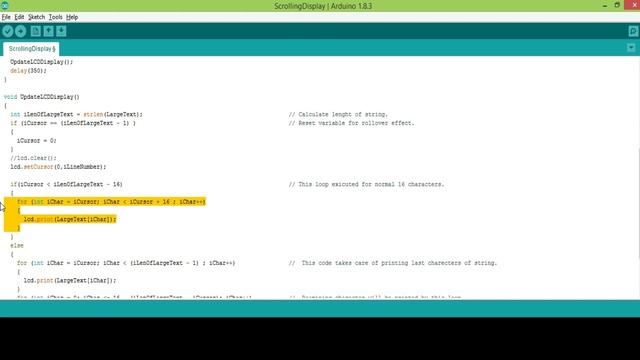Click the 'if (iCursor == (iLenOfLargeText - 1) )' line
This screenshot has height=360, width=640.
click(73, 123)
